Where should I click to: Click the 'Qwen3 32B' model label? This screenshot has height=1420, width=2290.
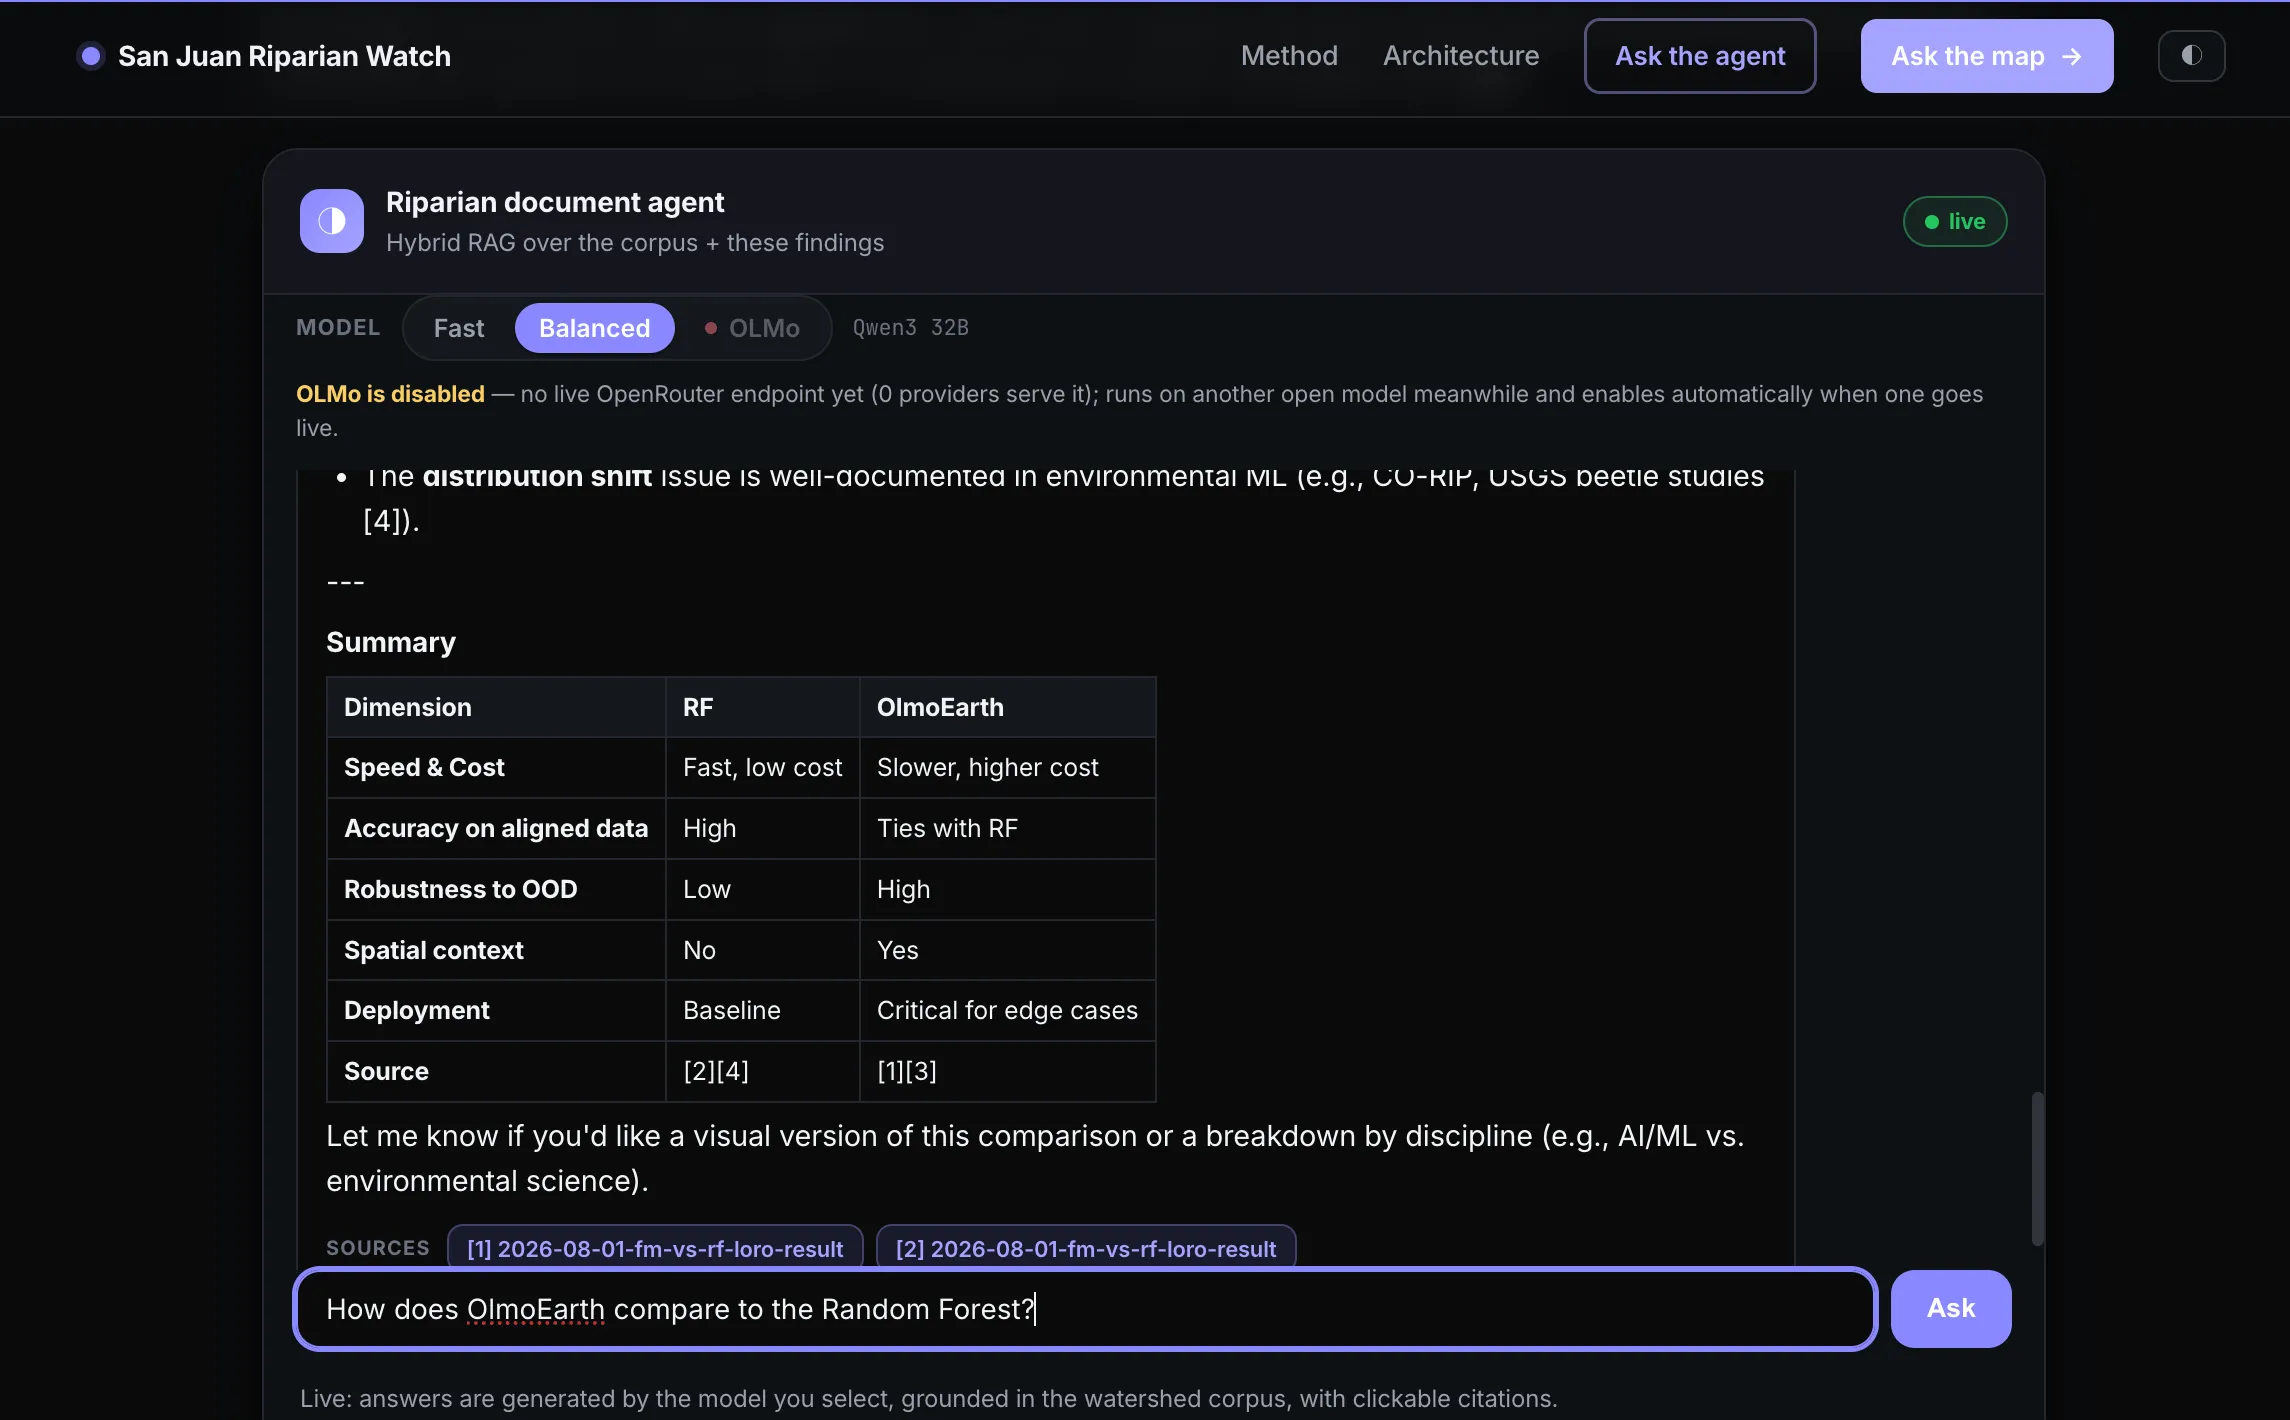tap(911, 328)
